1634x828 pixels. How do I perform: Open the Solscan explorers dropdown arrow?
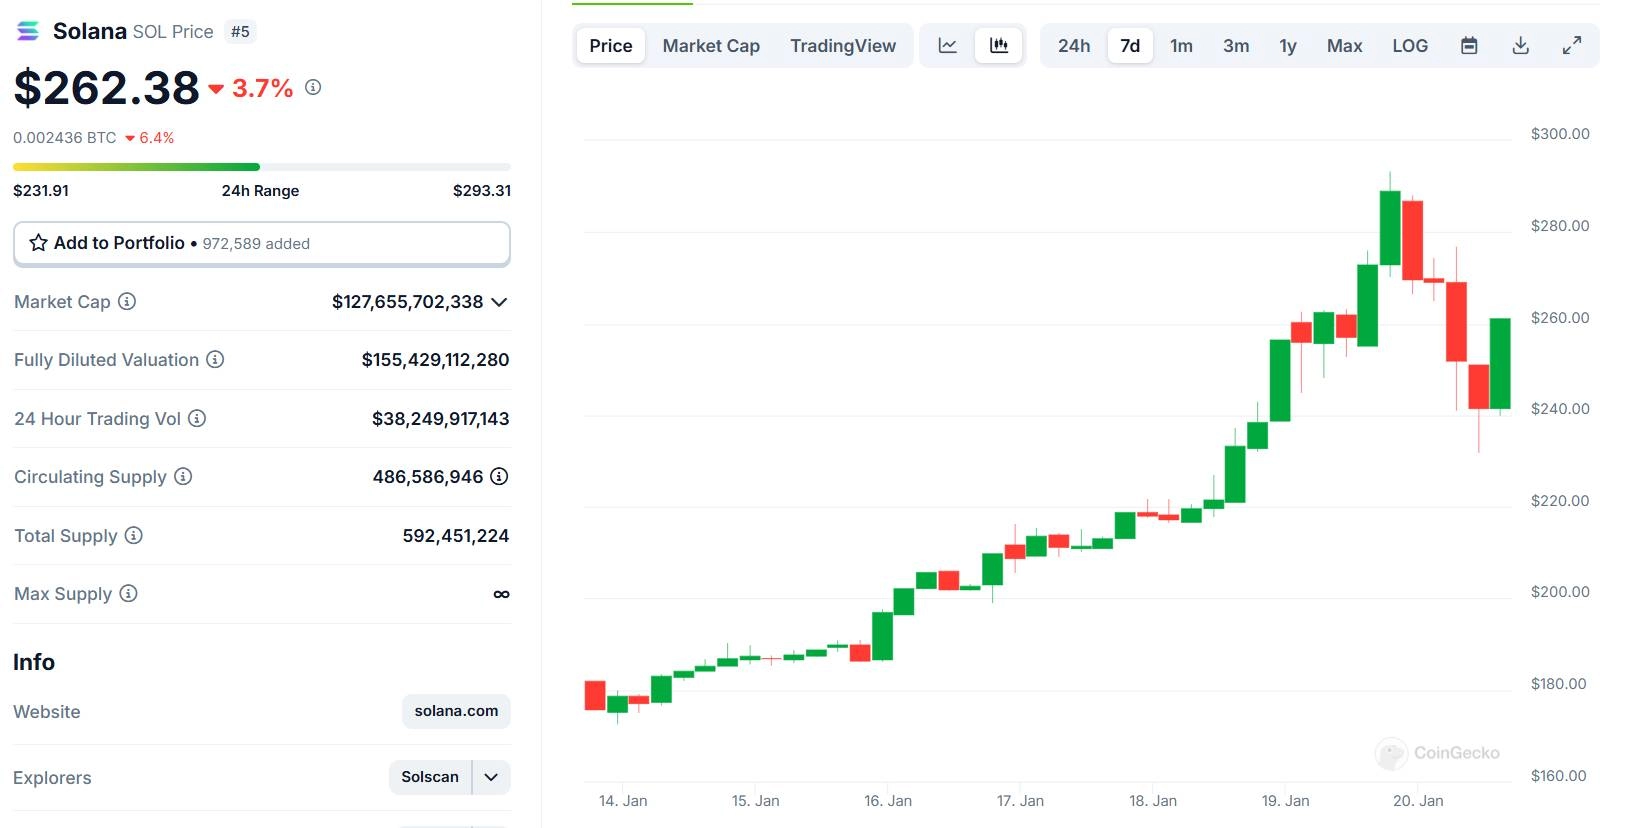click(x=491, y=777)
